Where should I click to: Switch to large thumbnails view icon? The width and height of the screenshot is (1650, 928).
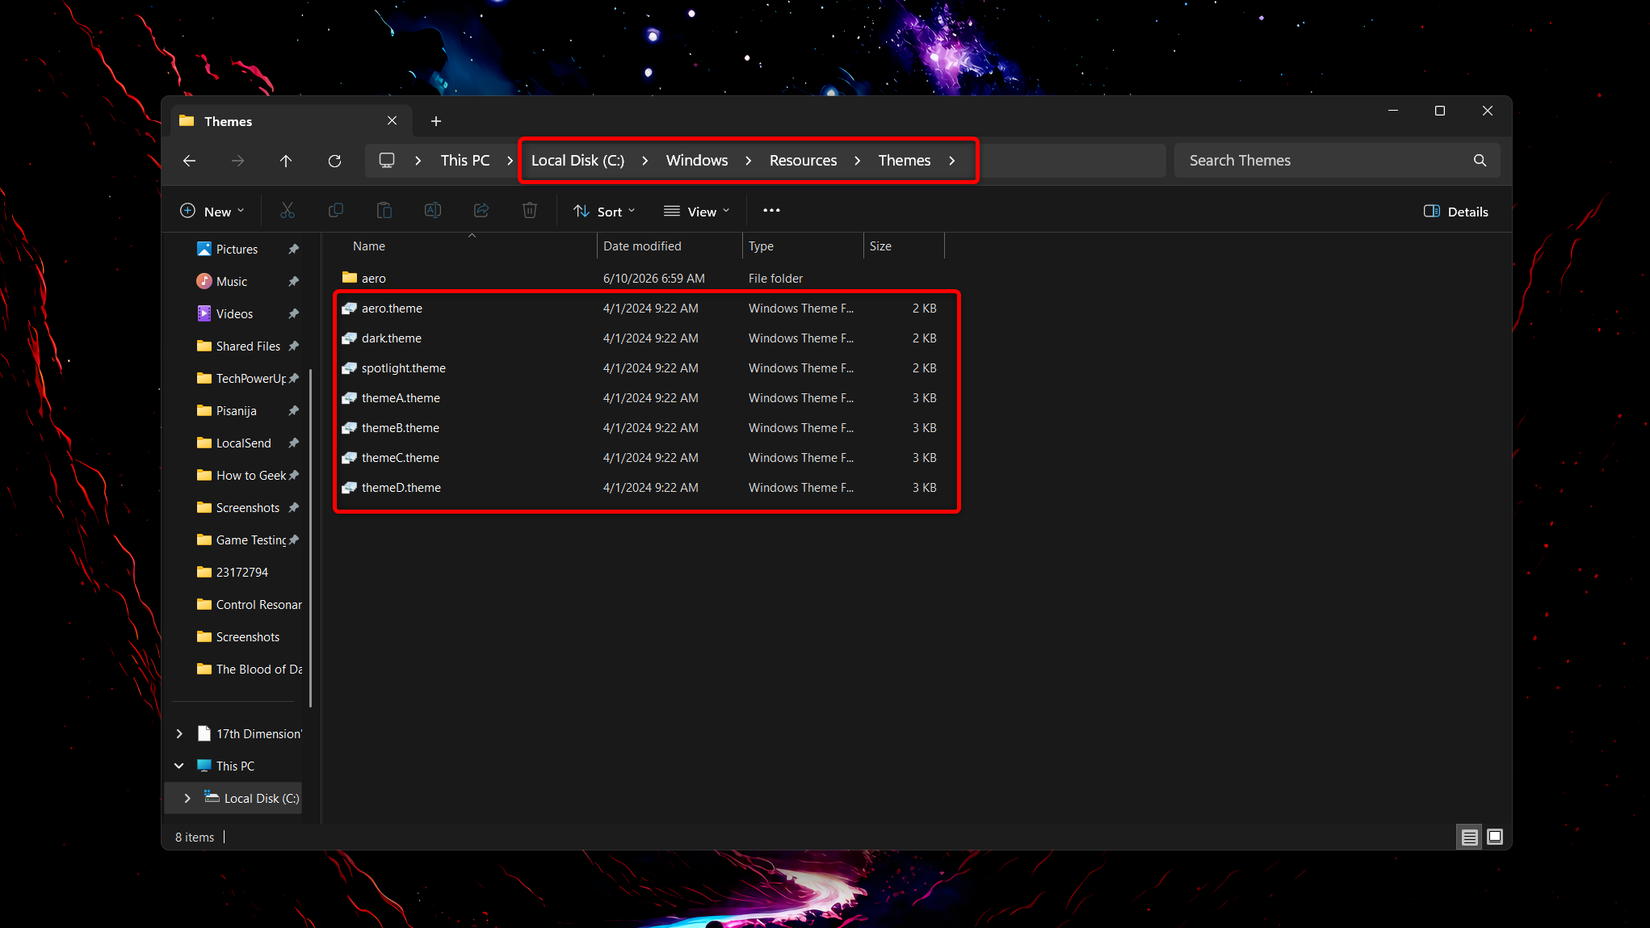pyautogui.click(x=1495, y=837)
